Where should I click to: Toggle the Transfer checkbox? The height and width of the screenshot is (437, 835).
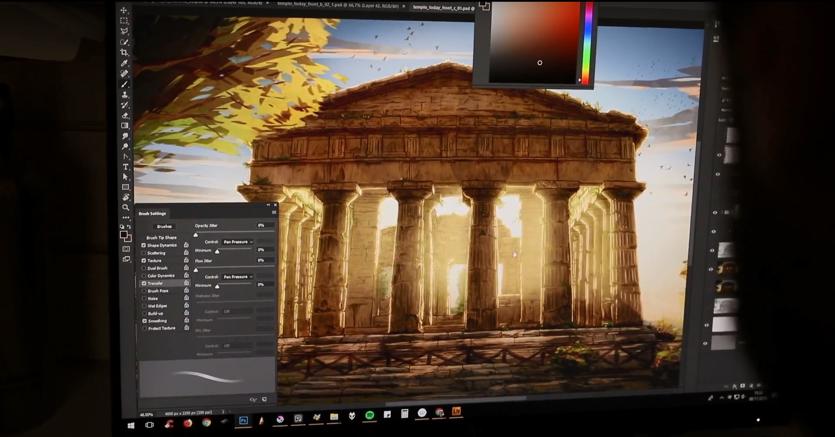[144, 284]
